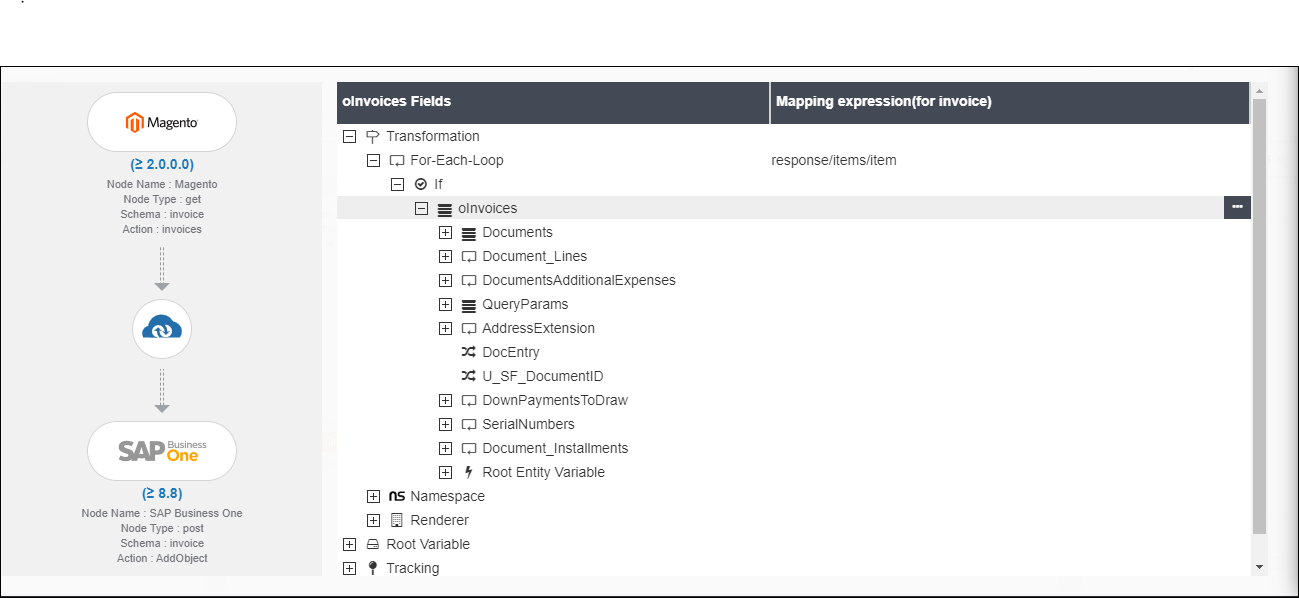Select the NS Namespace icon
This screenshot has height=598, width=1299.
[x=397, y=496]
